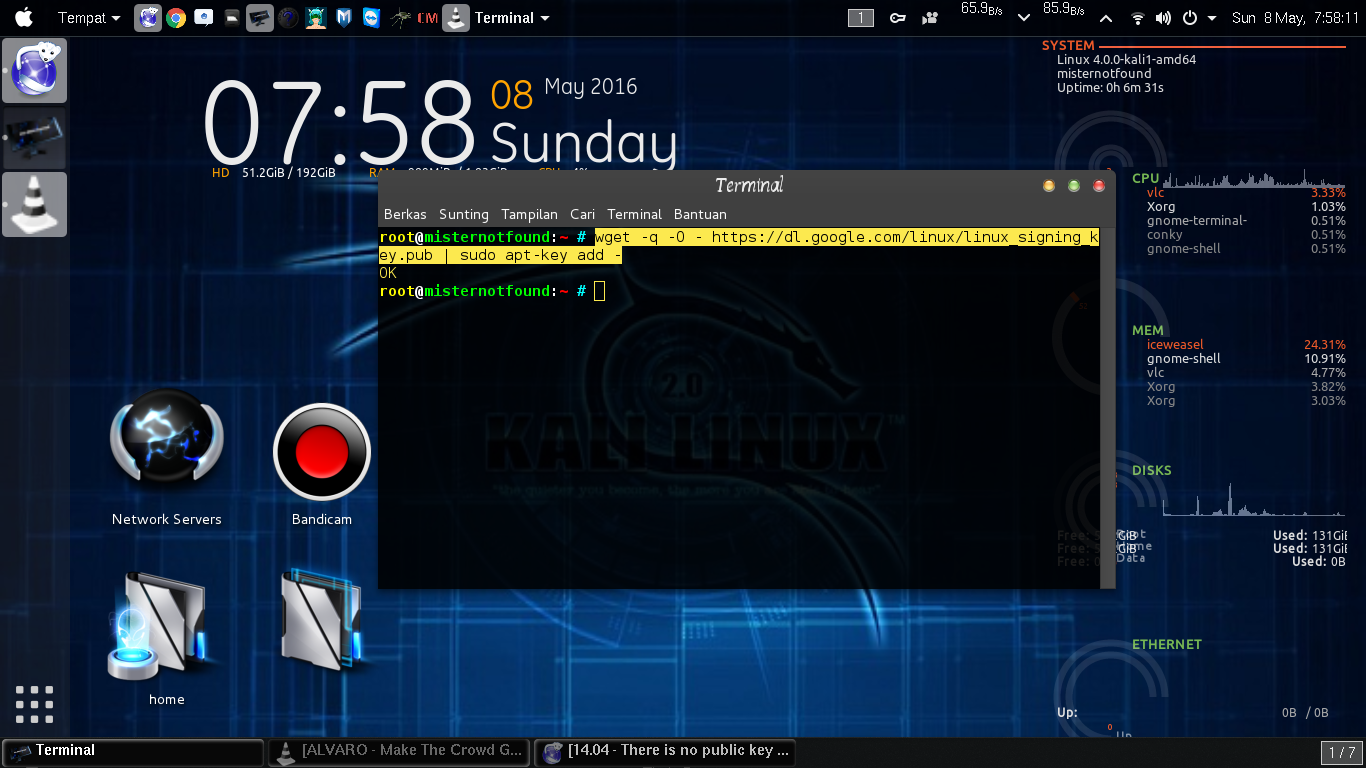Expand the Tempat places menu

(x=89, y=18)
